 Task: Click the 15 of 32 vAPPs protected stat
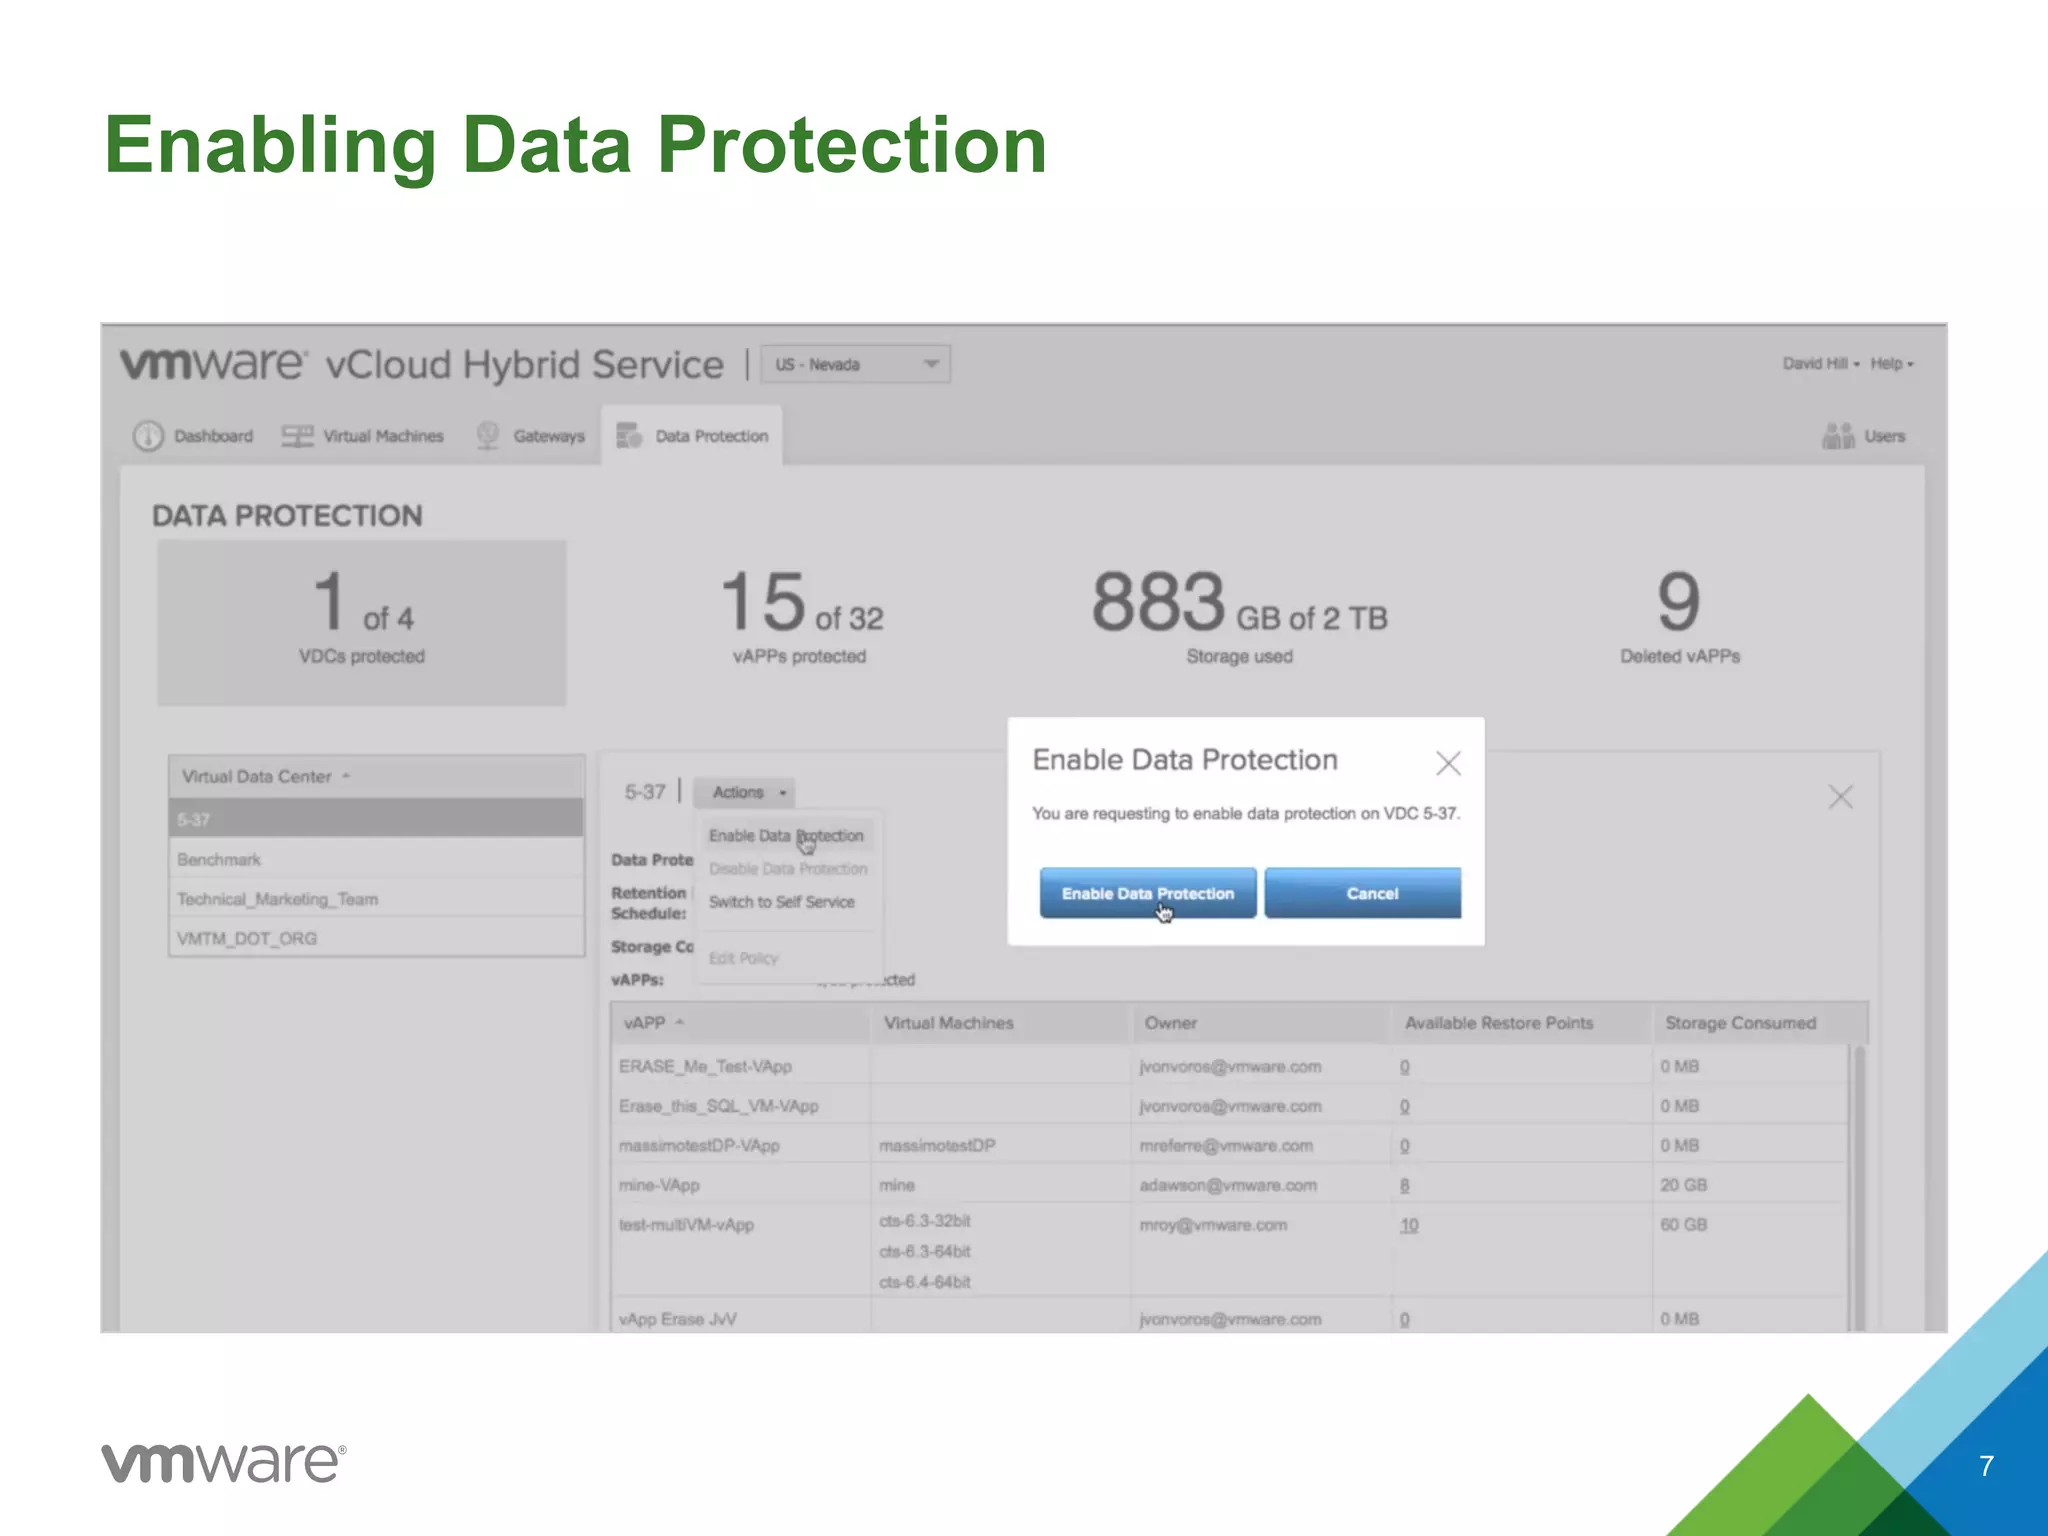click(x=801, y=616)
